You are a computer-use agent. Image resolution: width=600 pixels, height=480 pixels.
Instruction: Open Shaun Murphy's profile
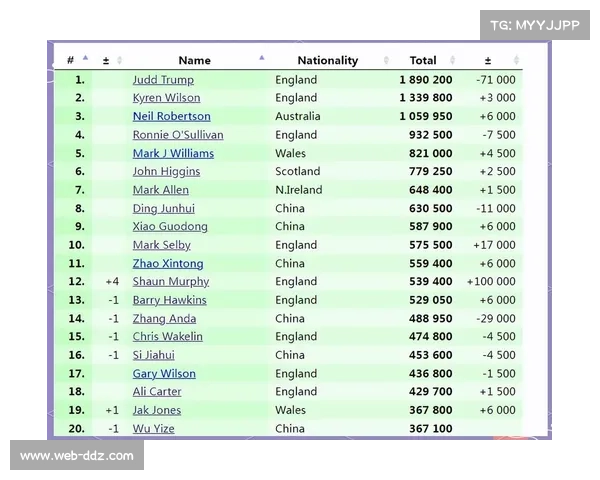click(170, 282)
